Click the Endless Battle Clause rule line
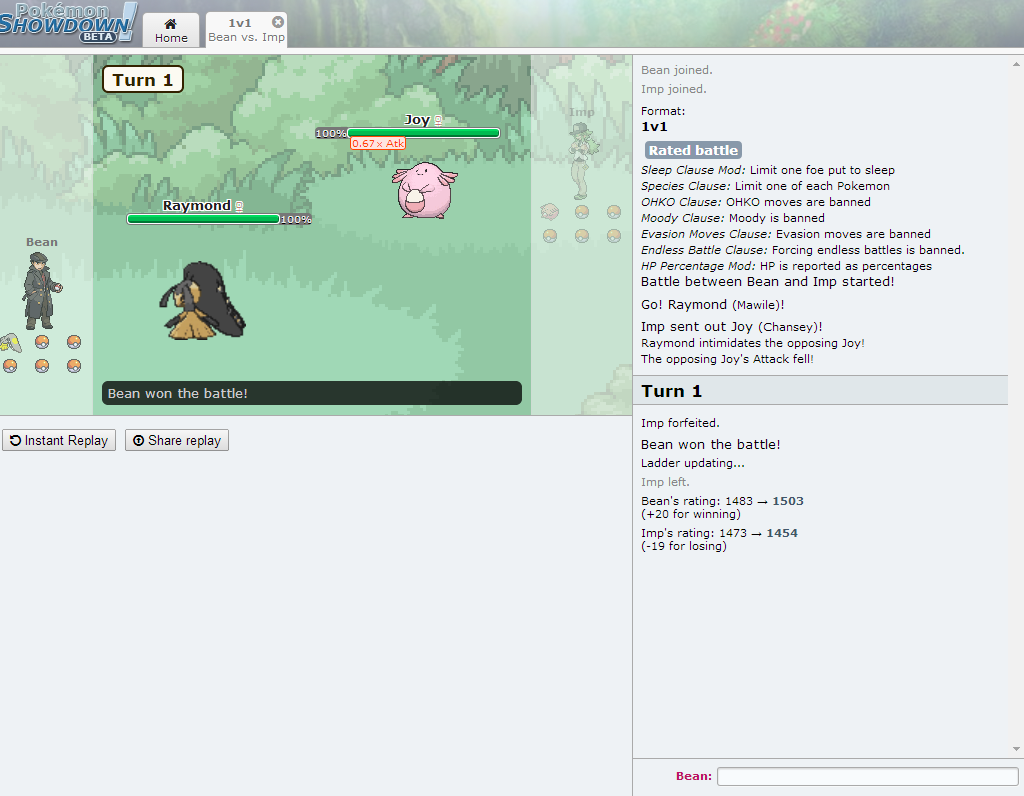Viewport: 1024px width, 796px height. click(803, 250)
